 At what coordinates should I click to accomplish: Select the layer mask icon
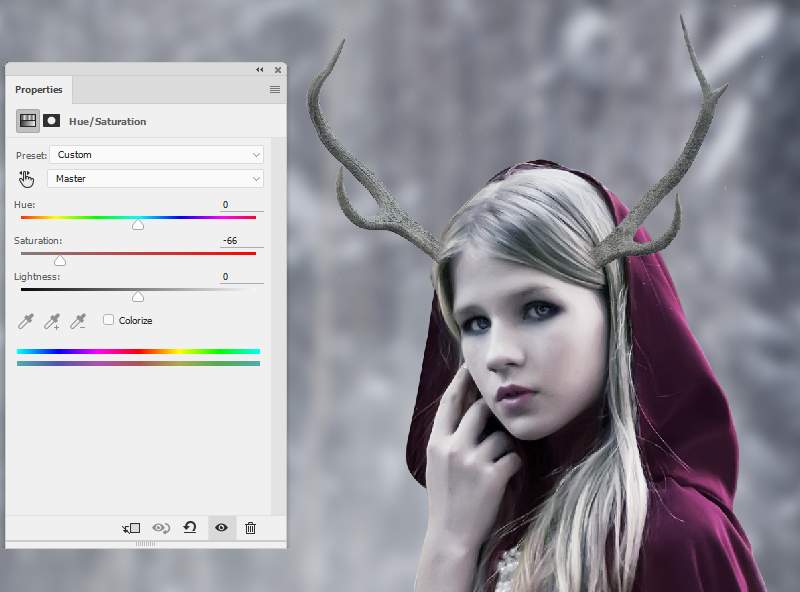51,121
